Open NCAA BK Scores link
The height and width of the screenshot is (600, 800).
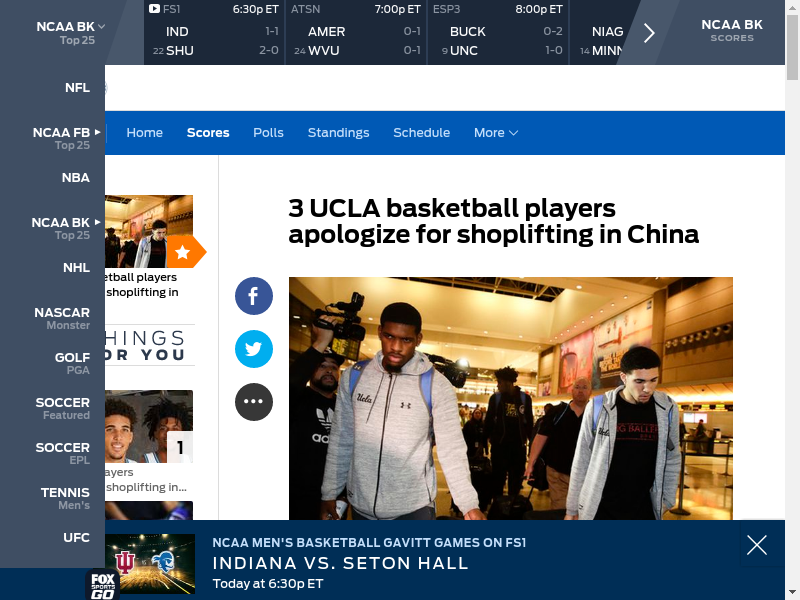click(x=732, y=31)
